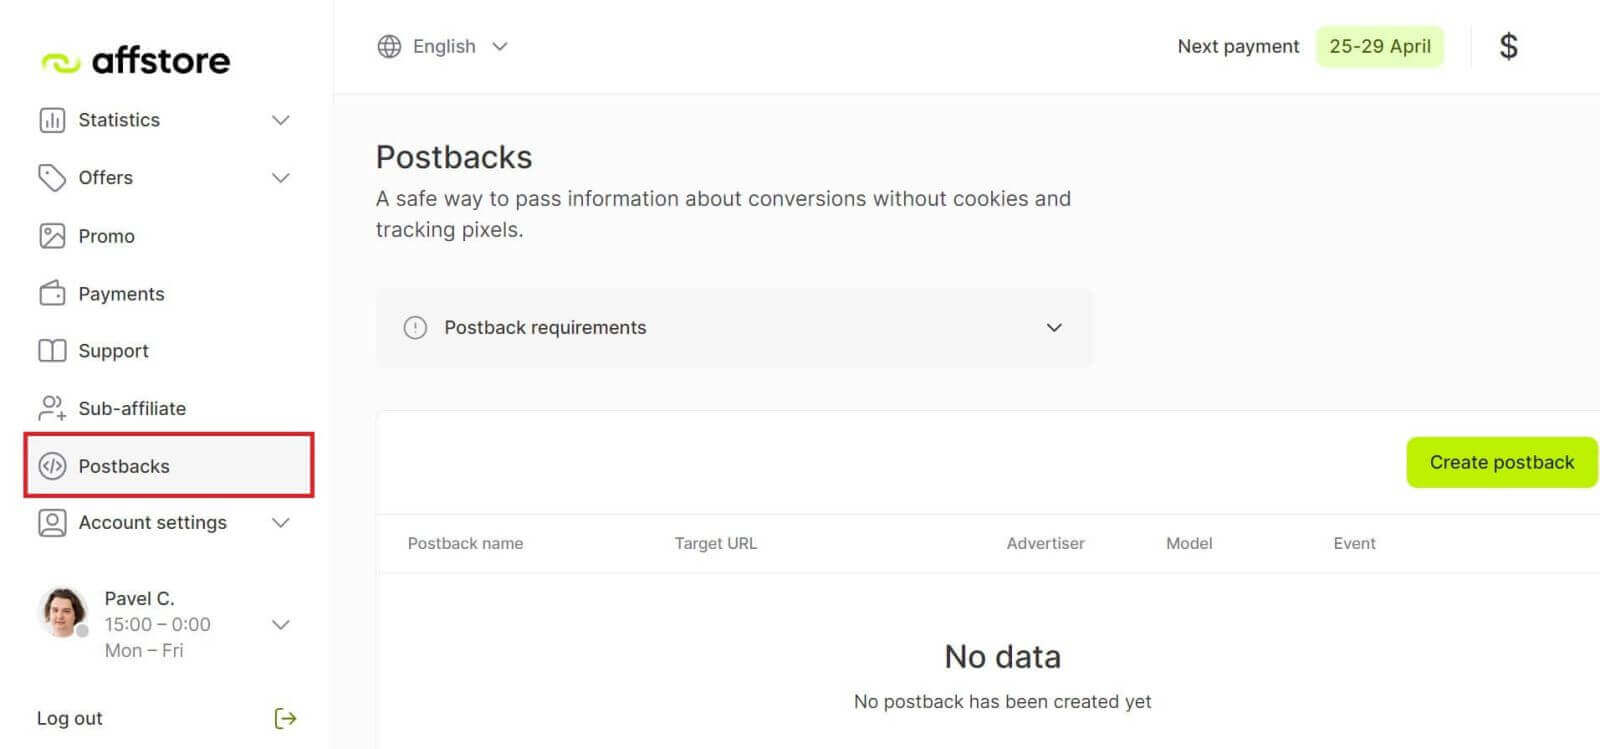Open the English language dropdown
The height and width of the screenshot is (749, 1600).
pos(443,46)
